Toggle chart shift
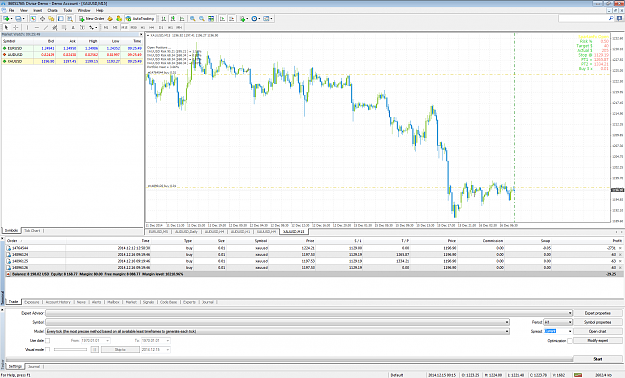This screenshot has width=625, height=378. click(231, 18)
